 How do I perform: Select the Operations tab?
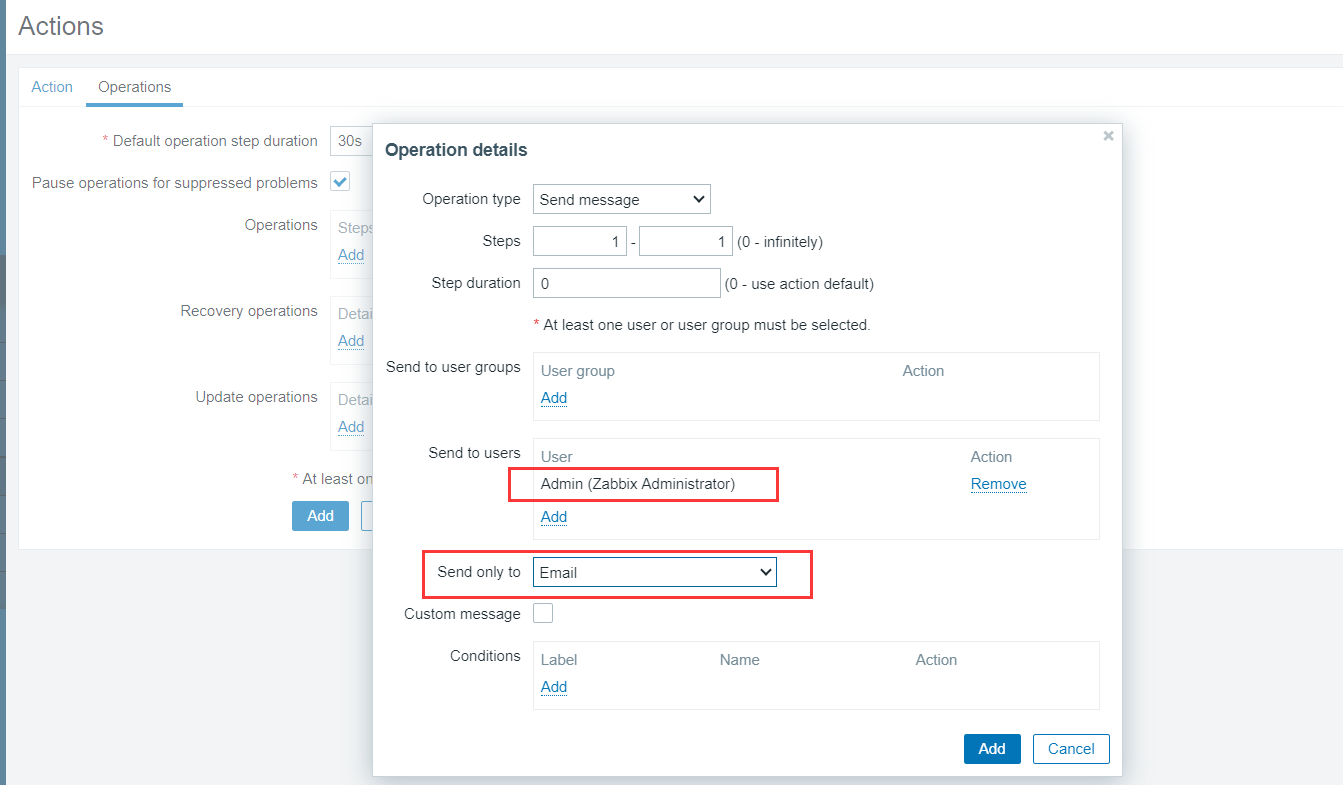click(134, 87)
